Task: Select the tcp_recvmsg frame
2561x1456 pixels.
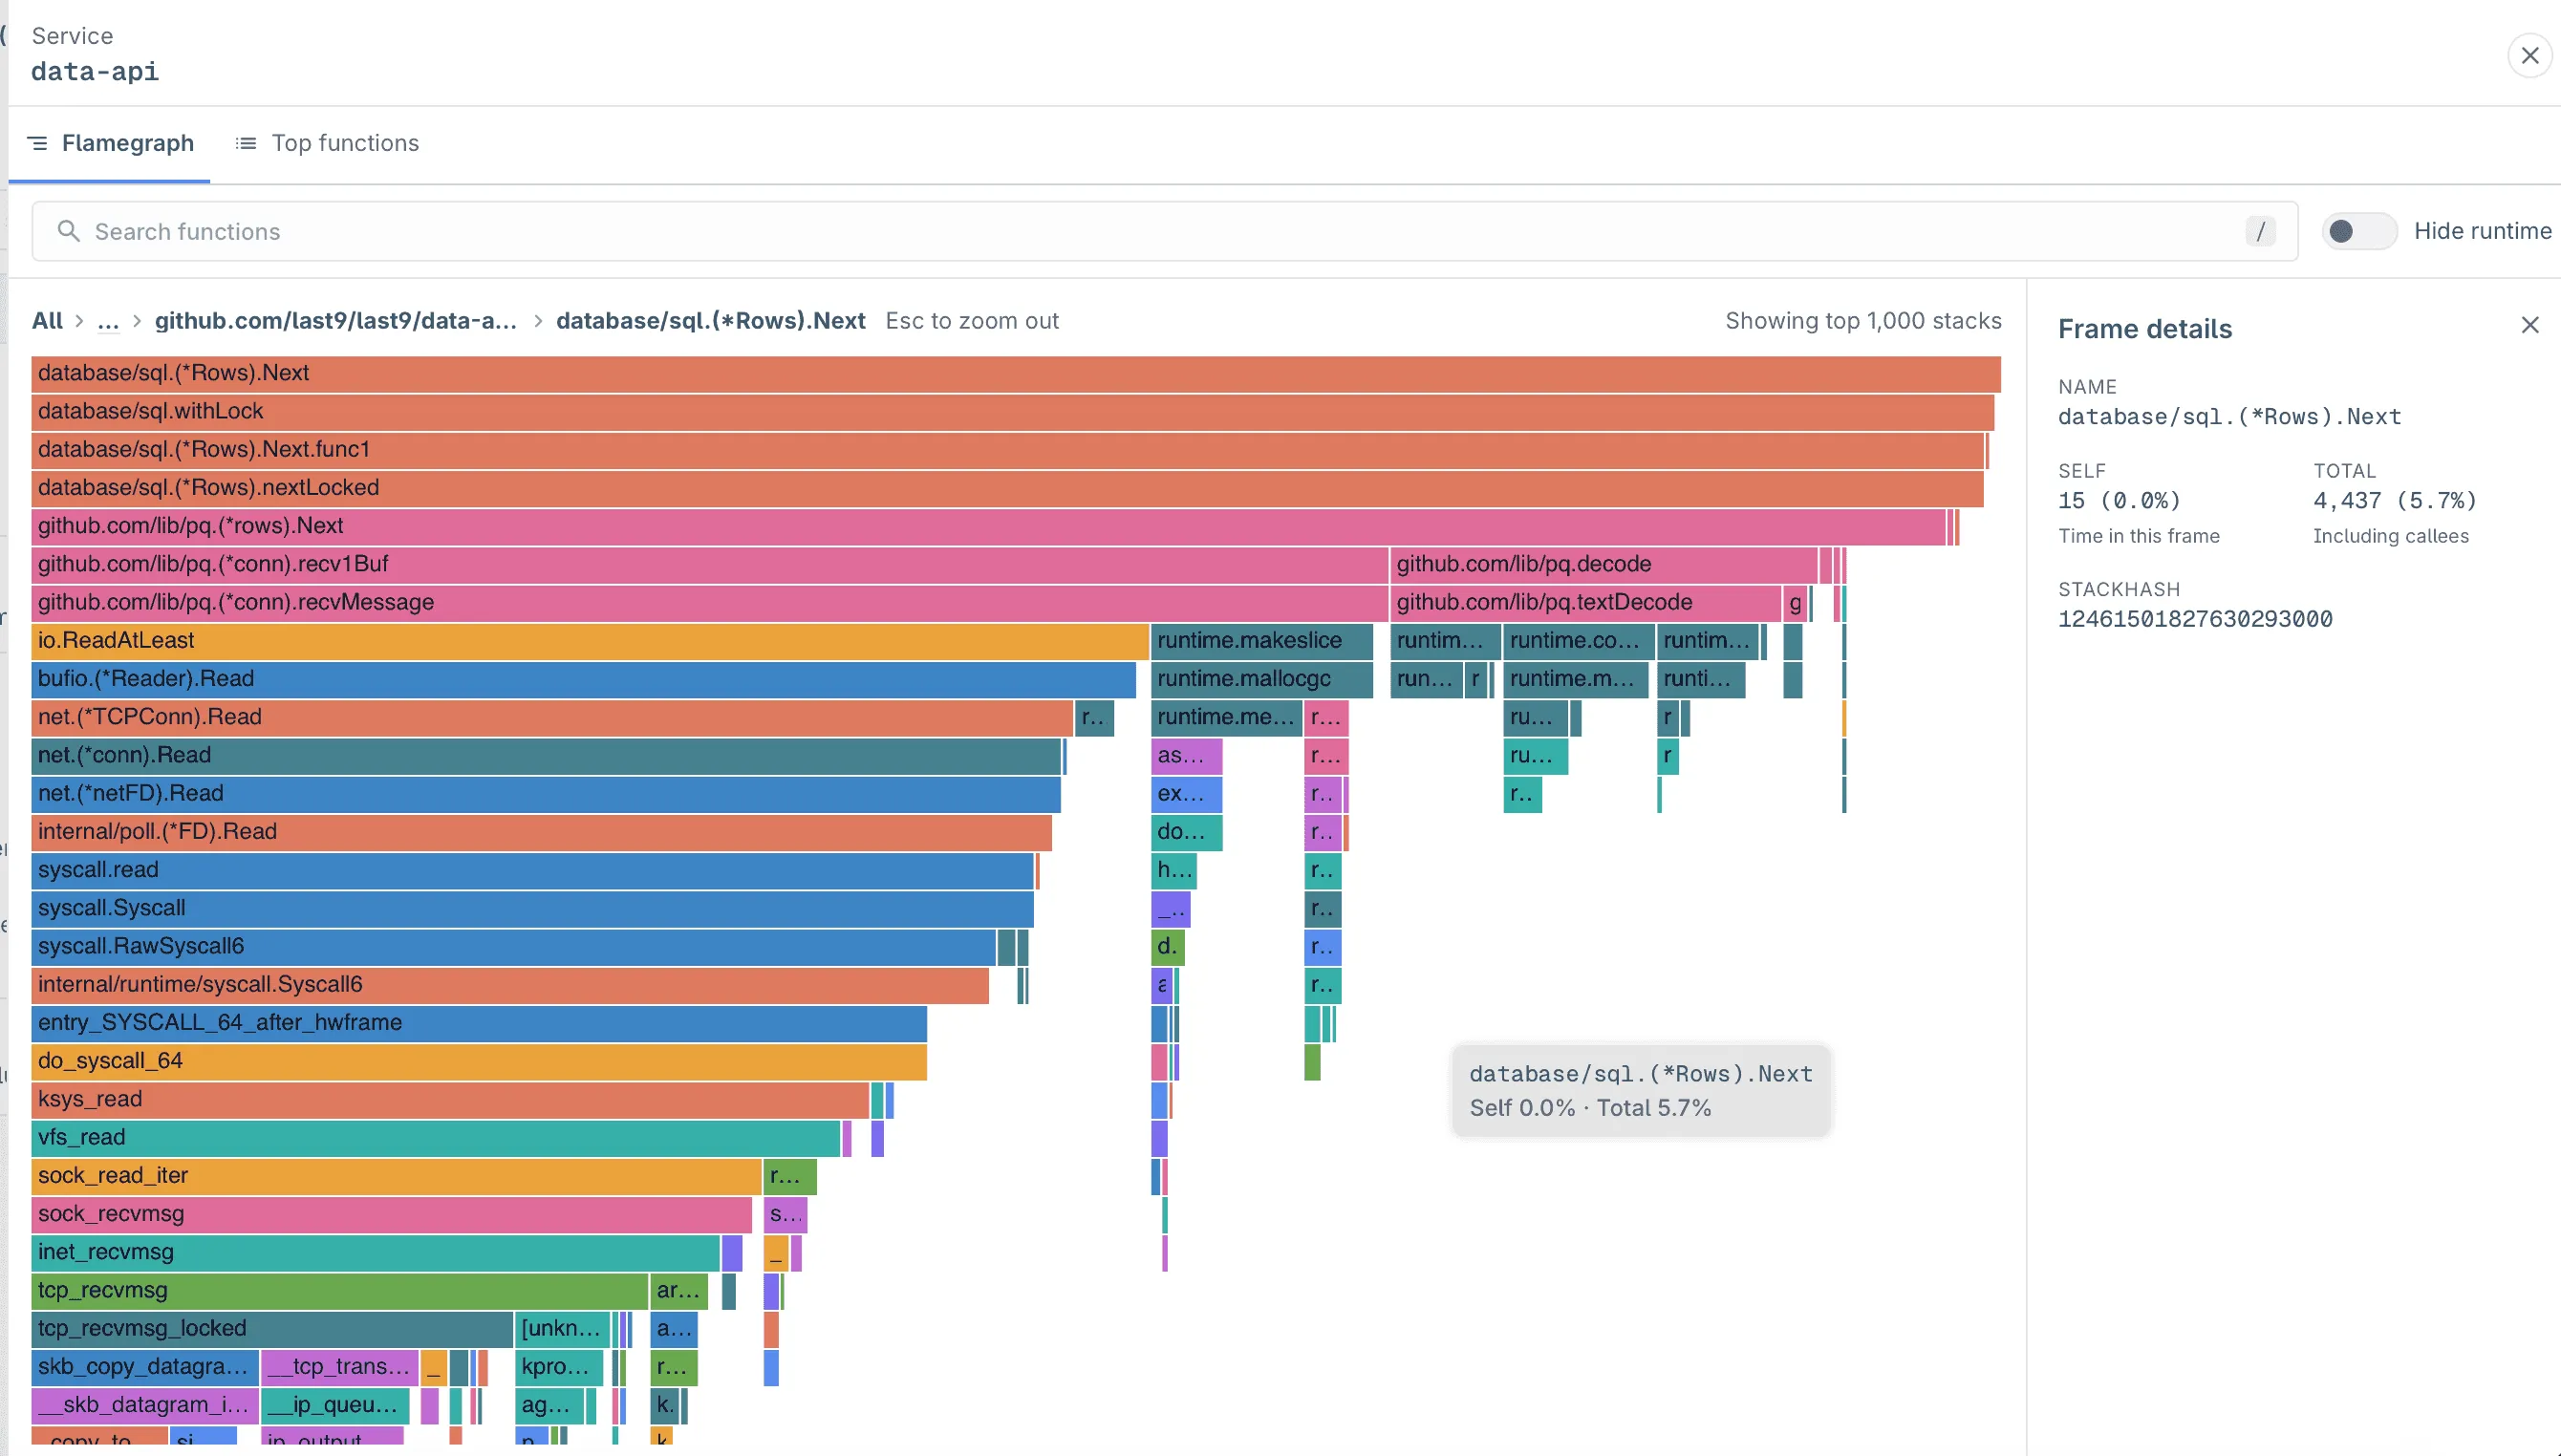Action: point(339,1290)
